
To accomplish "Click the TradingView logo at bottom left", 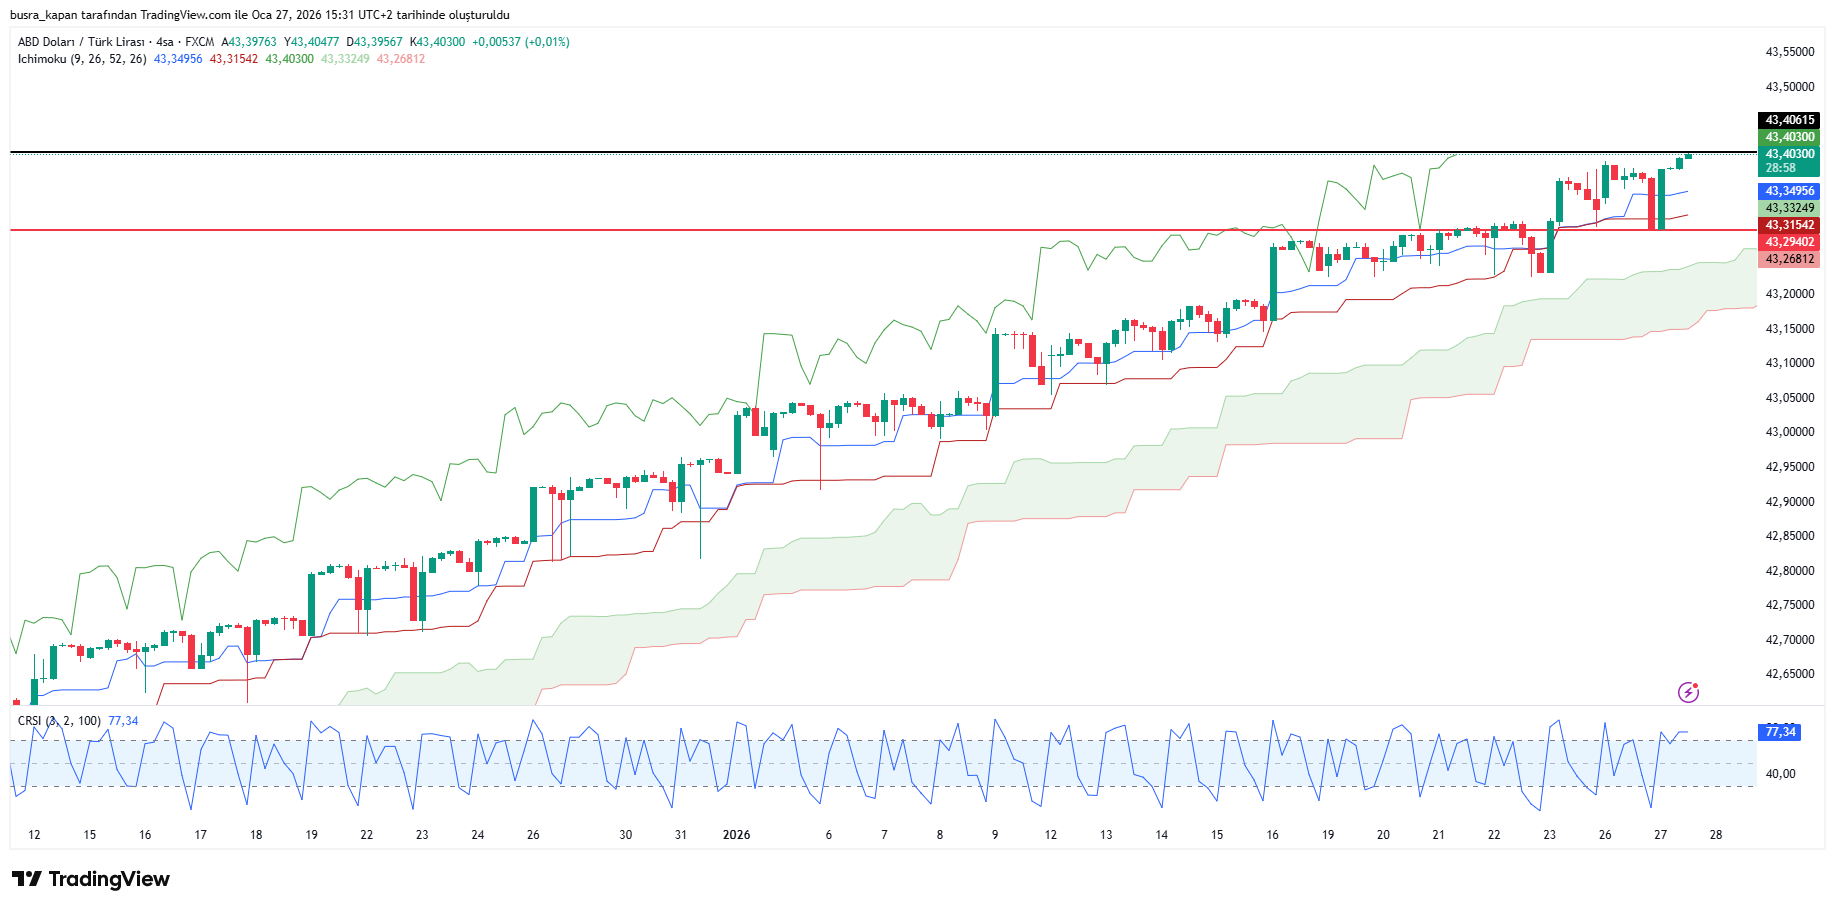I will coord(91,879).
